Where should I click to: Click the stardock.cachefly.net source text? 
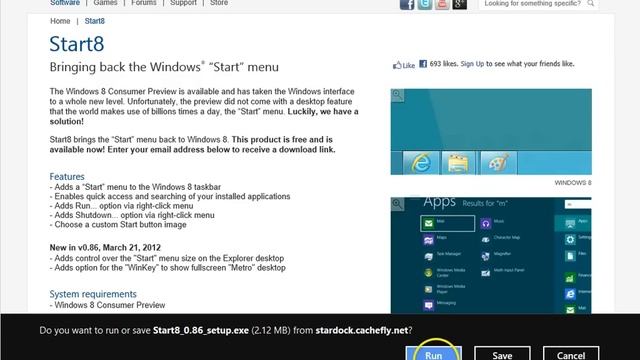point(362,330)
